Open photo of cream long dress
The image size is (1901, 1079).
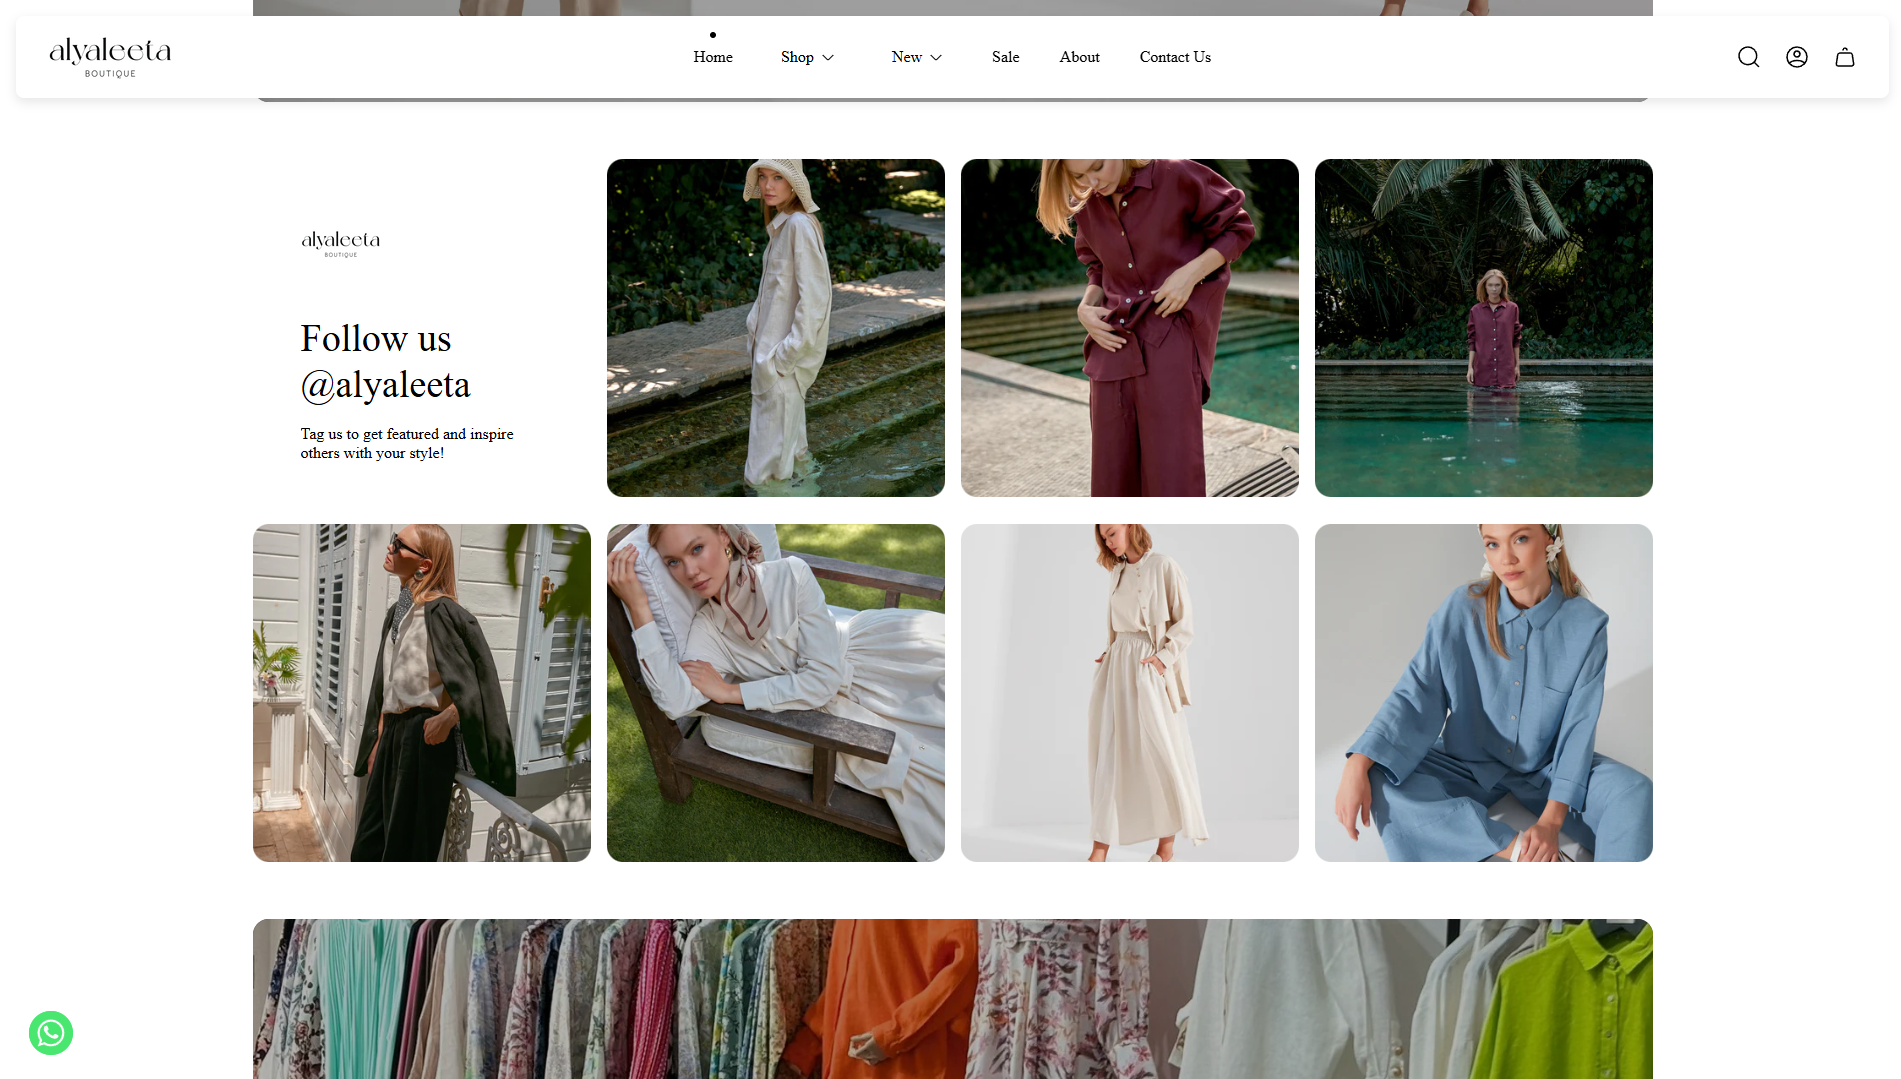coord(1130,693)
